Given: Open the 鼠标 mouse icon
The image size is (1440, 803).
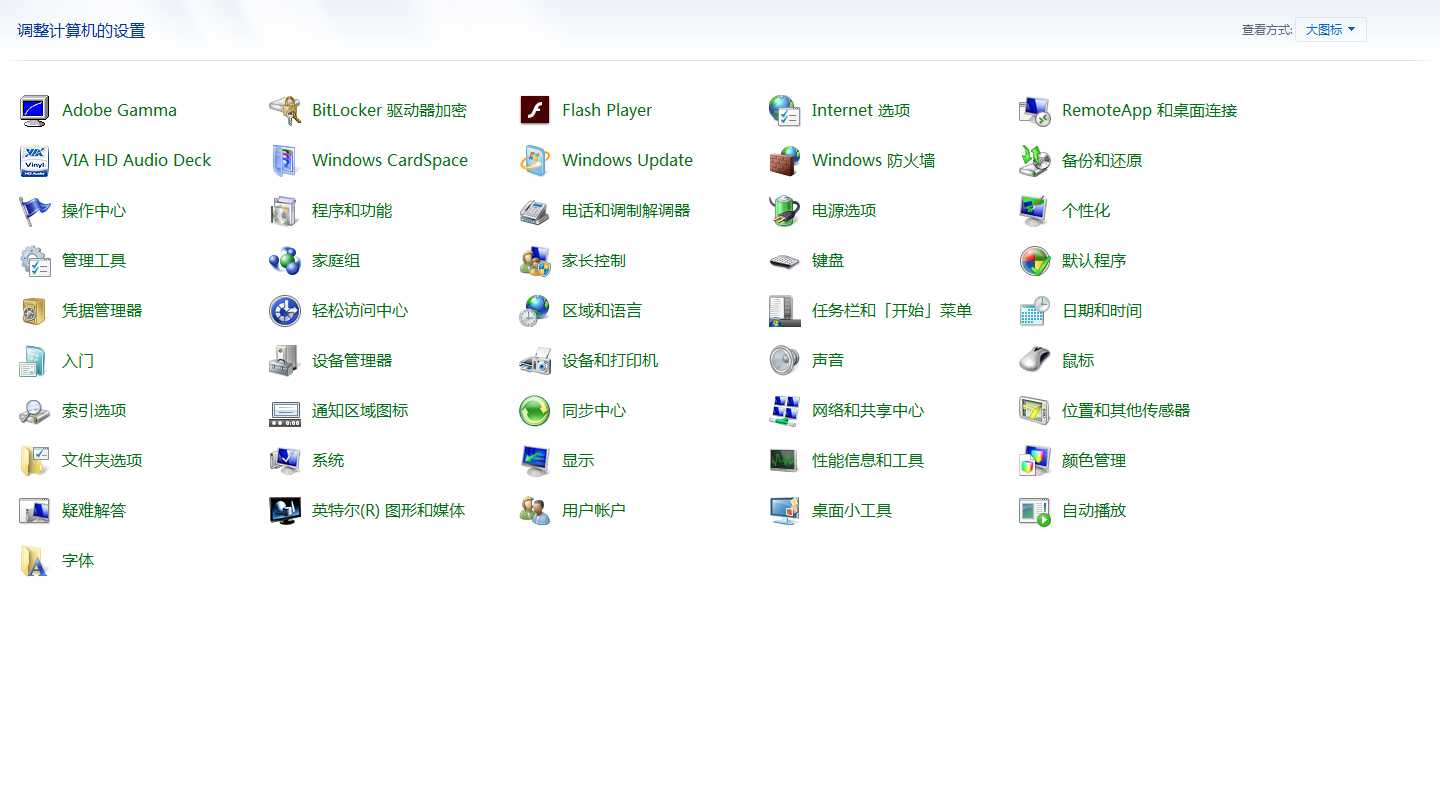Looking at the screenshot, I should [x=1035, y=360].
